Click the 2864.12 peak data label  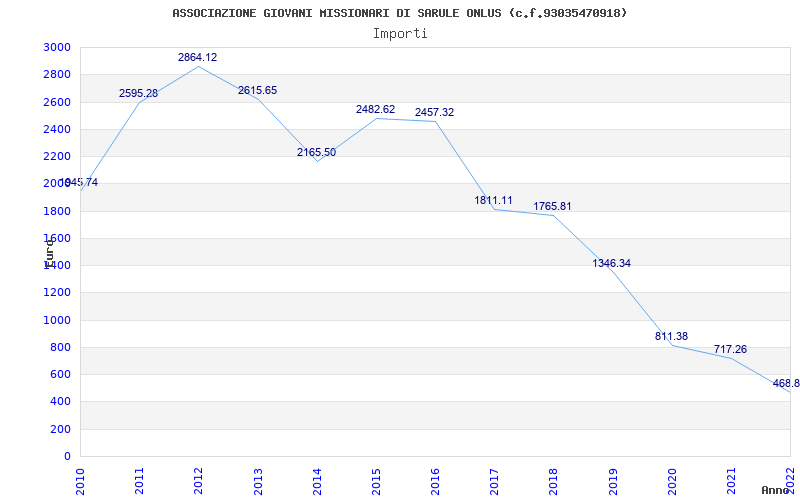click(x=197, y=58)
